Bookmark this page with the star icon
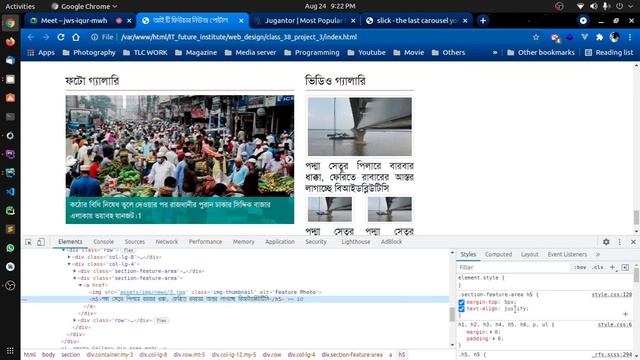 pyautogui.click(x=536, y=37)
